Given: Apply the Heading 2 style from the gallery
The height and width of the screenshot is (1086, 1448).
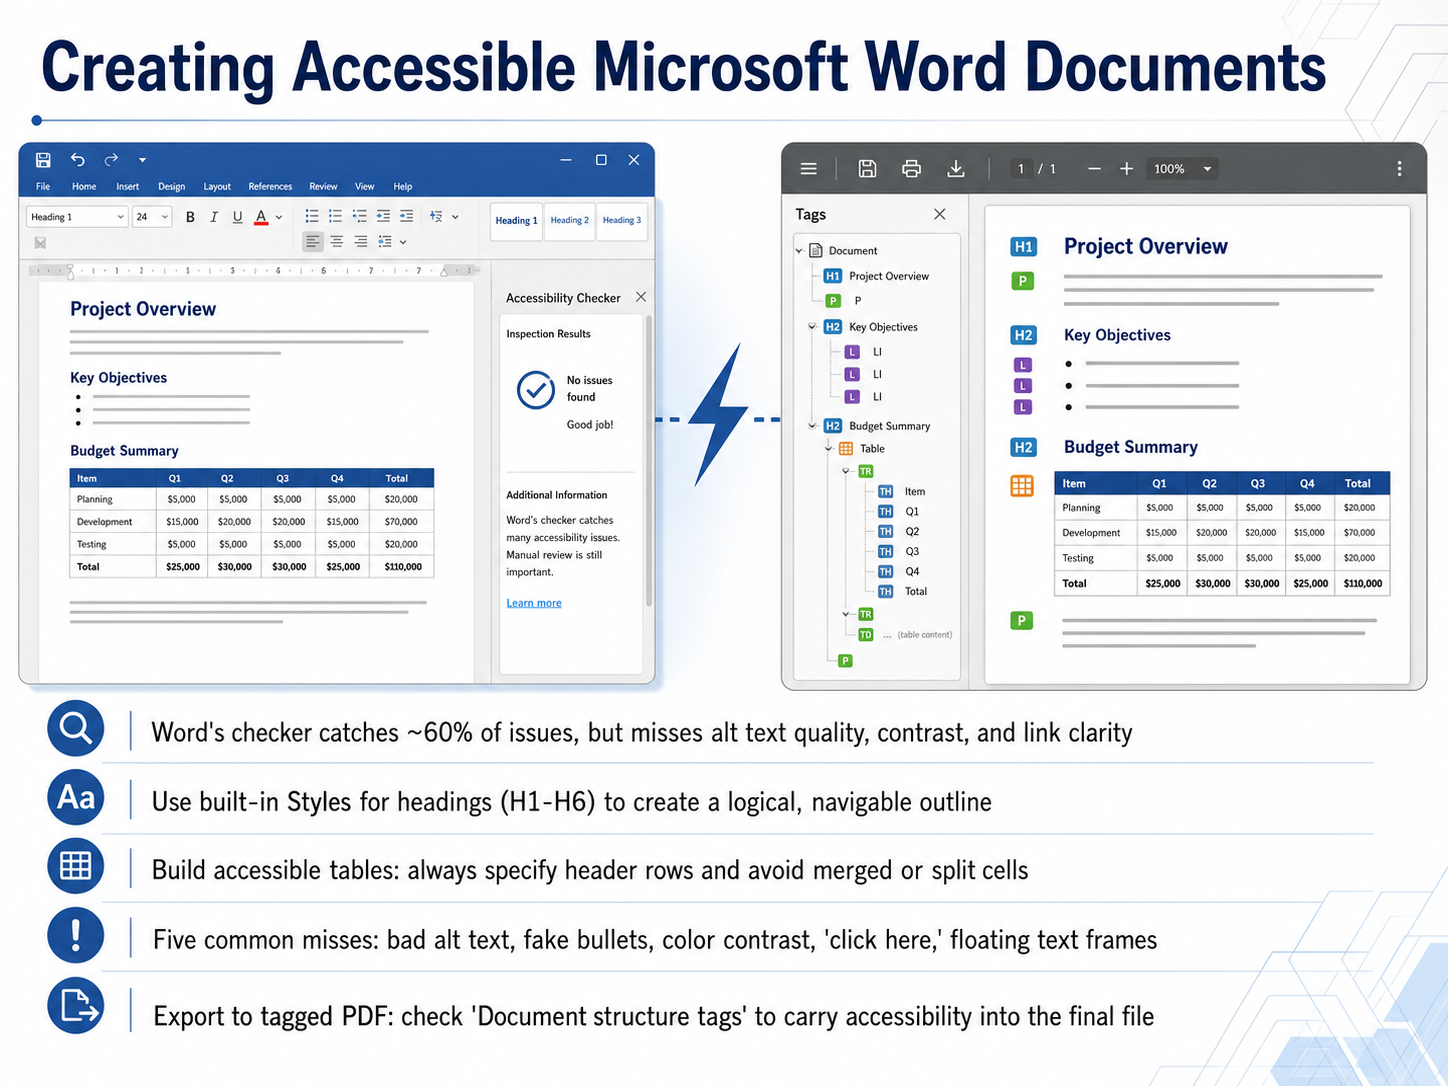Looking at the screenshot, I should tap(570, 221).
